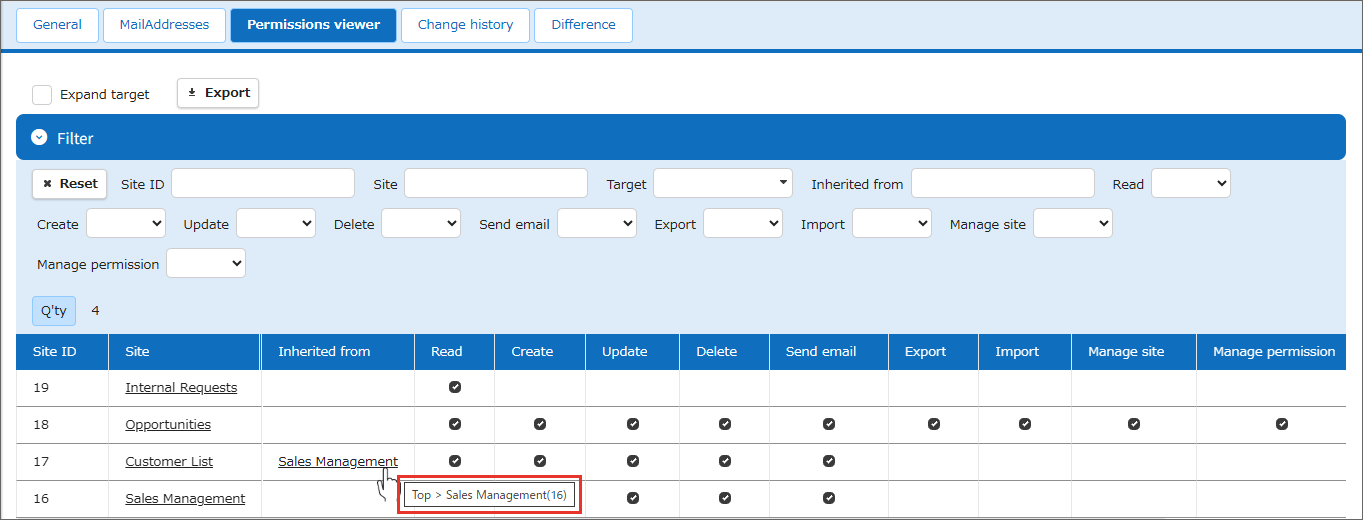
Task: Open the Send email filter dropdown
Action: coord(597,223)
